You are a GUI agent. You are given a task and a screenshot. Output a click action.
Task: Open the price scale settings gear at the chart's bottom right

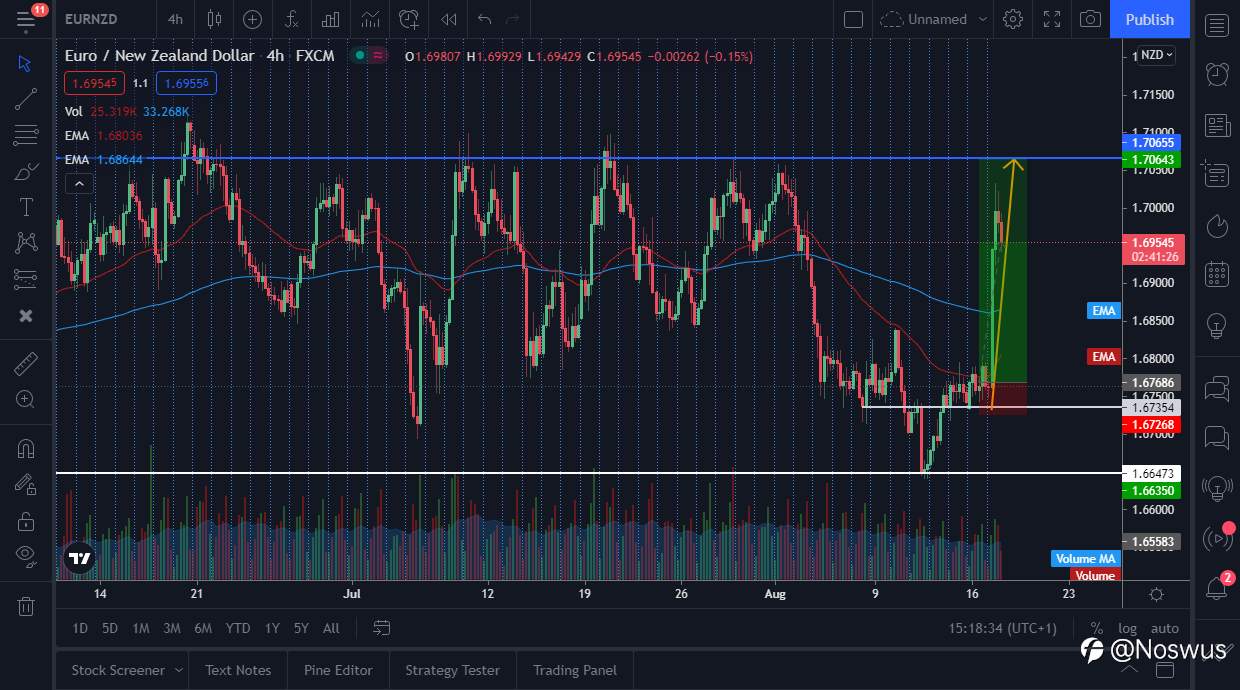coord(1156,594)
